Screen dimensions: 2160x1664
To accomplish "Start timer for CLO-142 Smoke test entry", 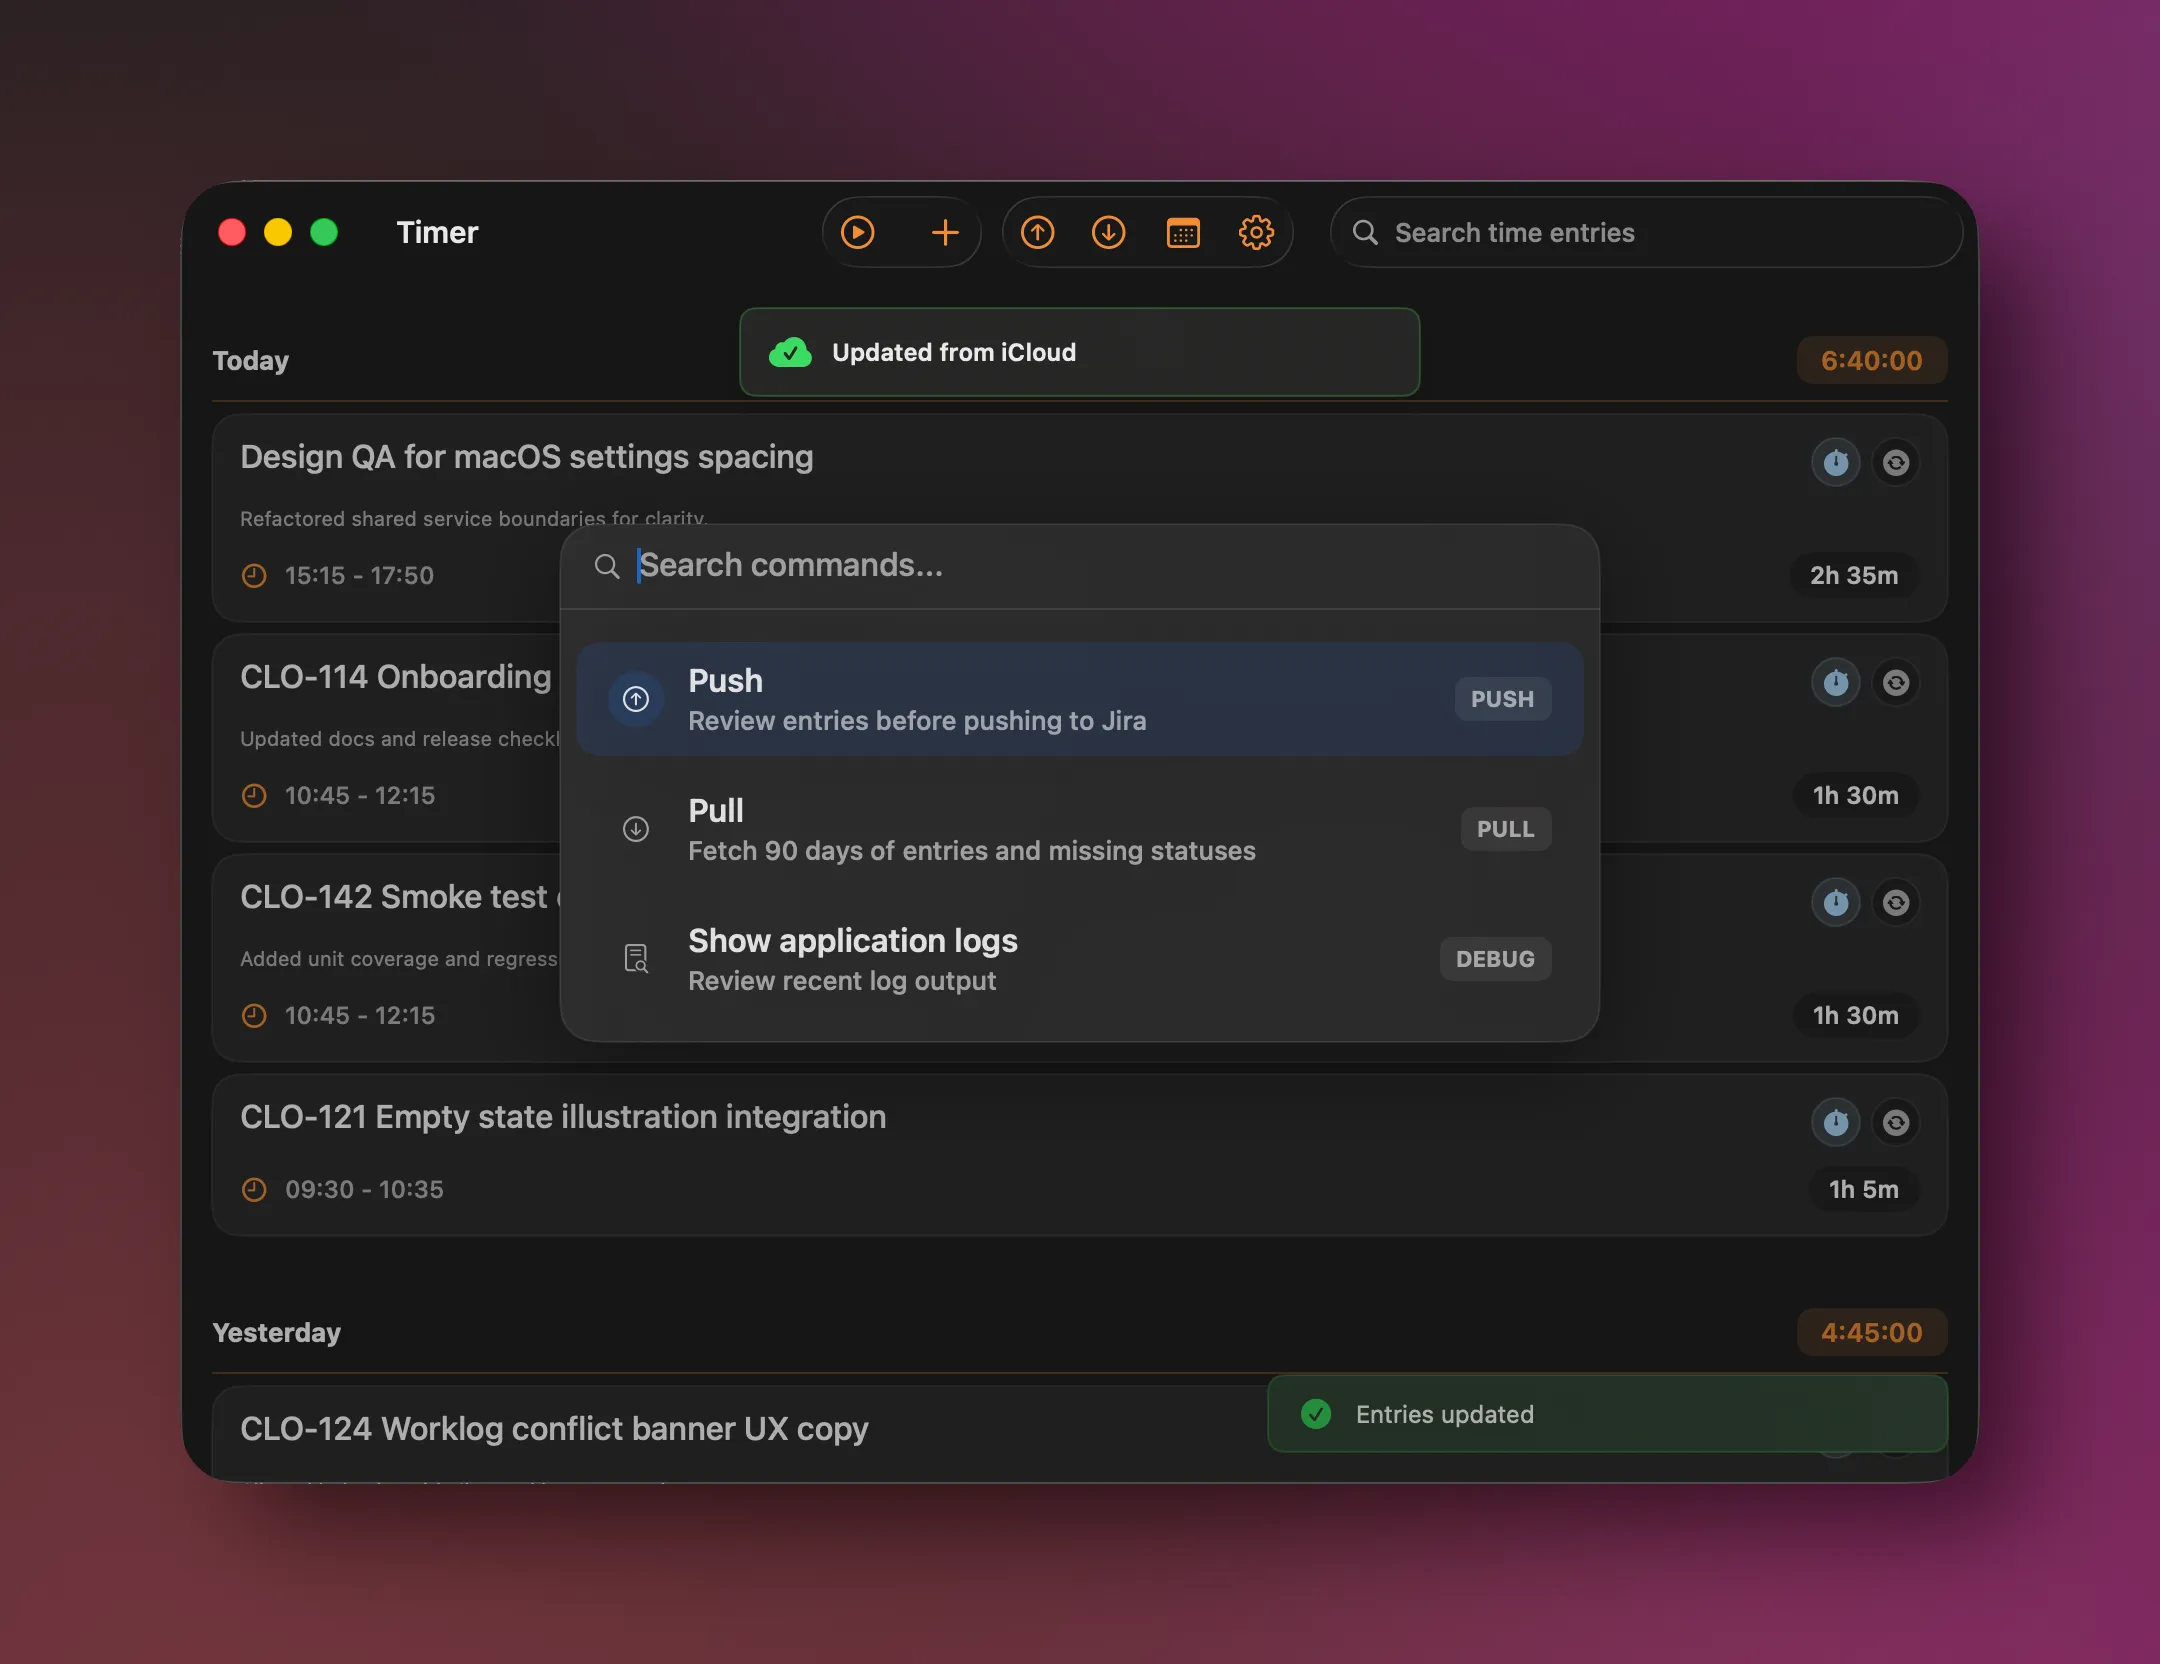I will [1835, 902].
